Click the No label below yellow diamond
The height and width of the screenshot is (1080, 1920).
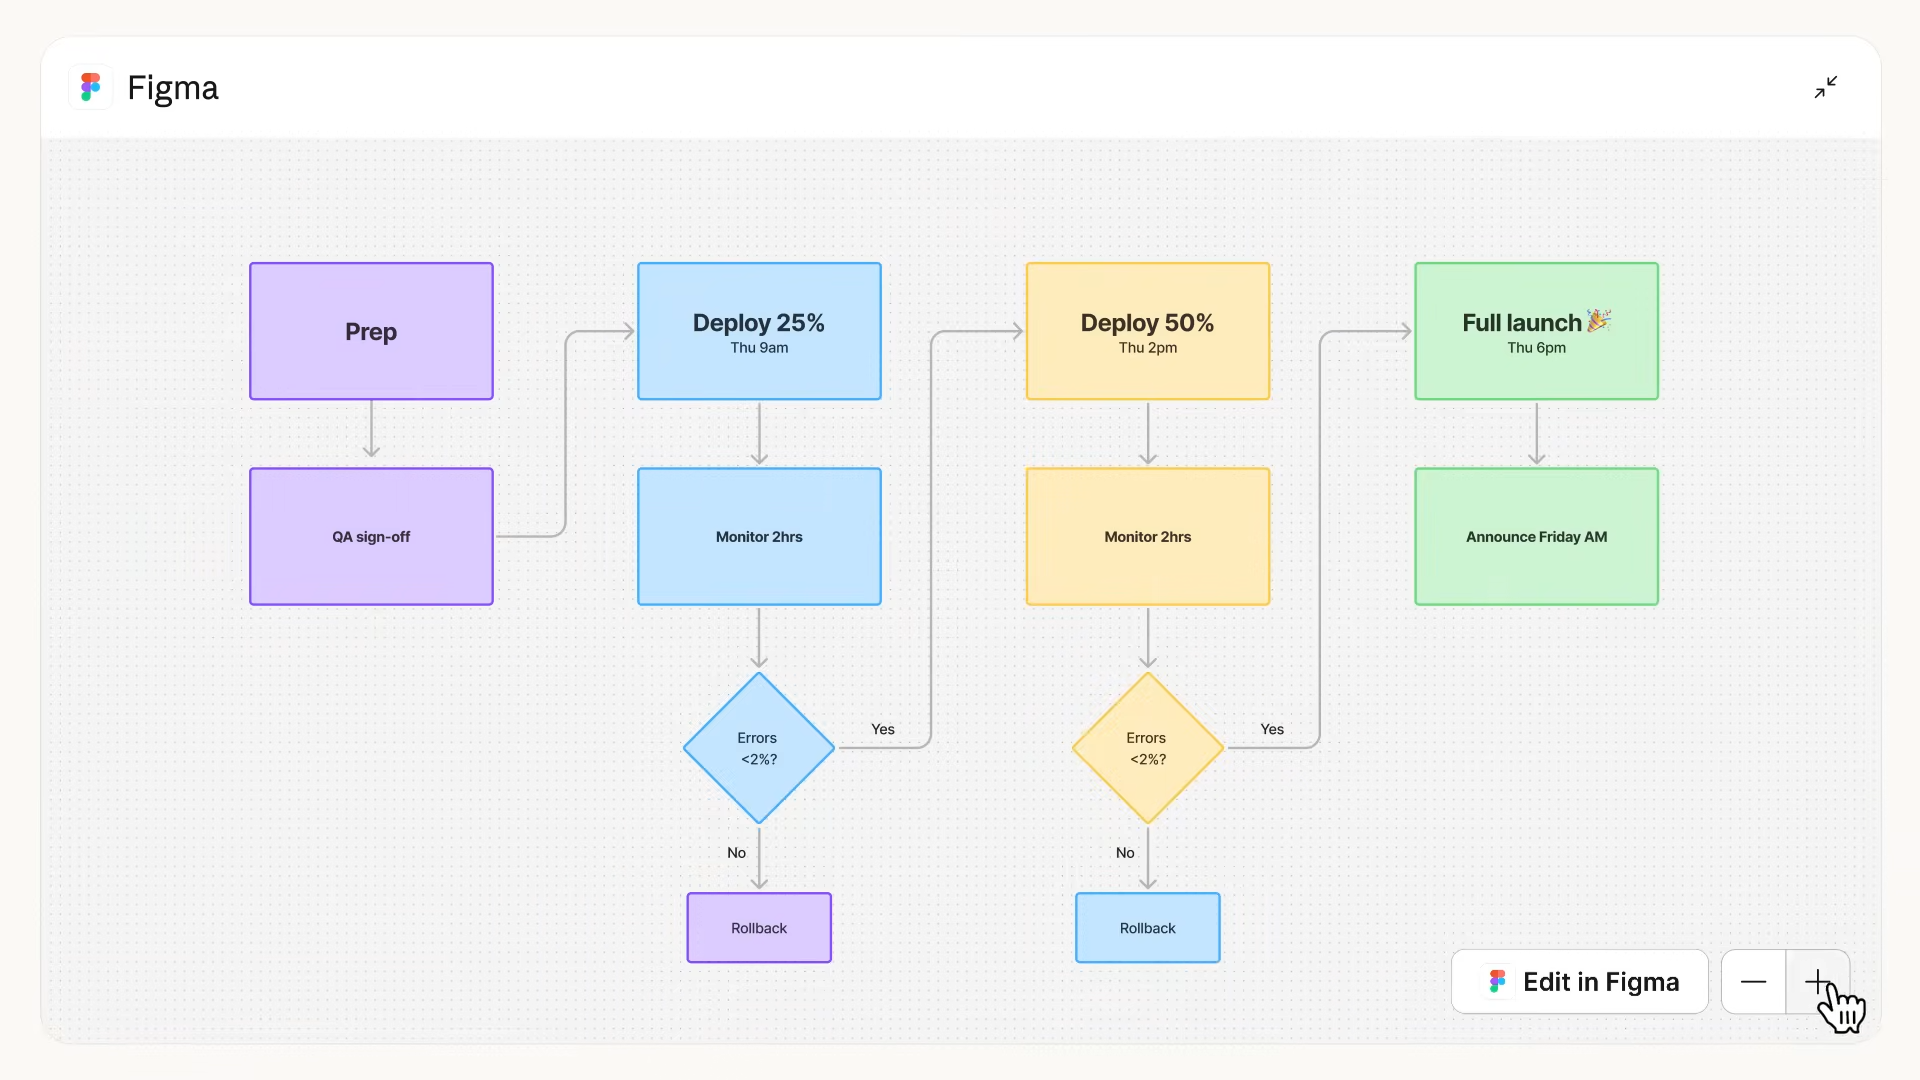(x=1125, y=853)
